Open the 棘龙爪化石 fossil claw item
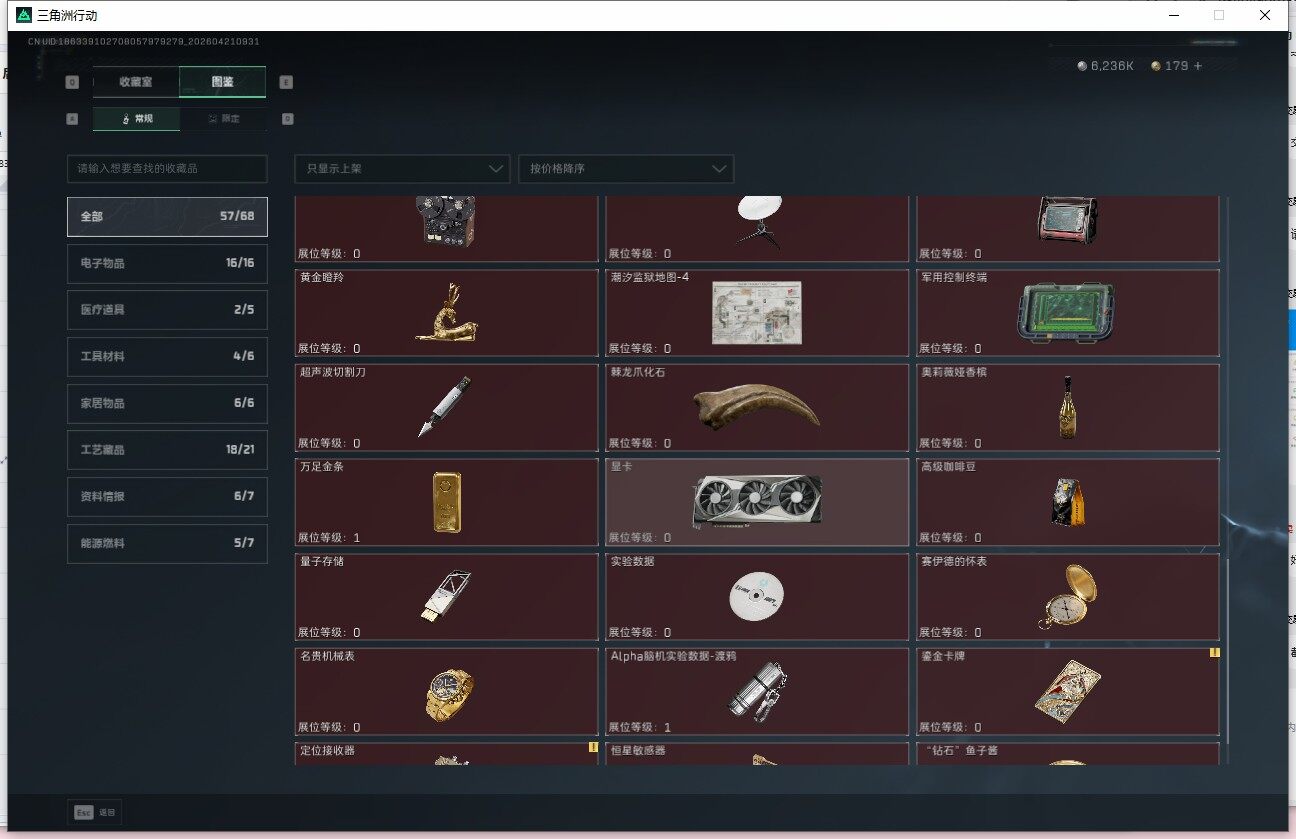 [757, 407]
